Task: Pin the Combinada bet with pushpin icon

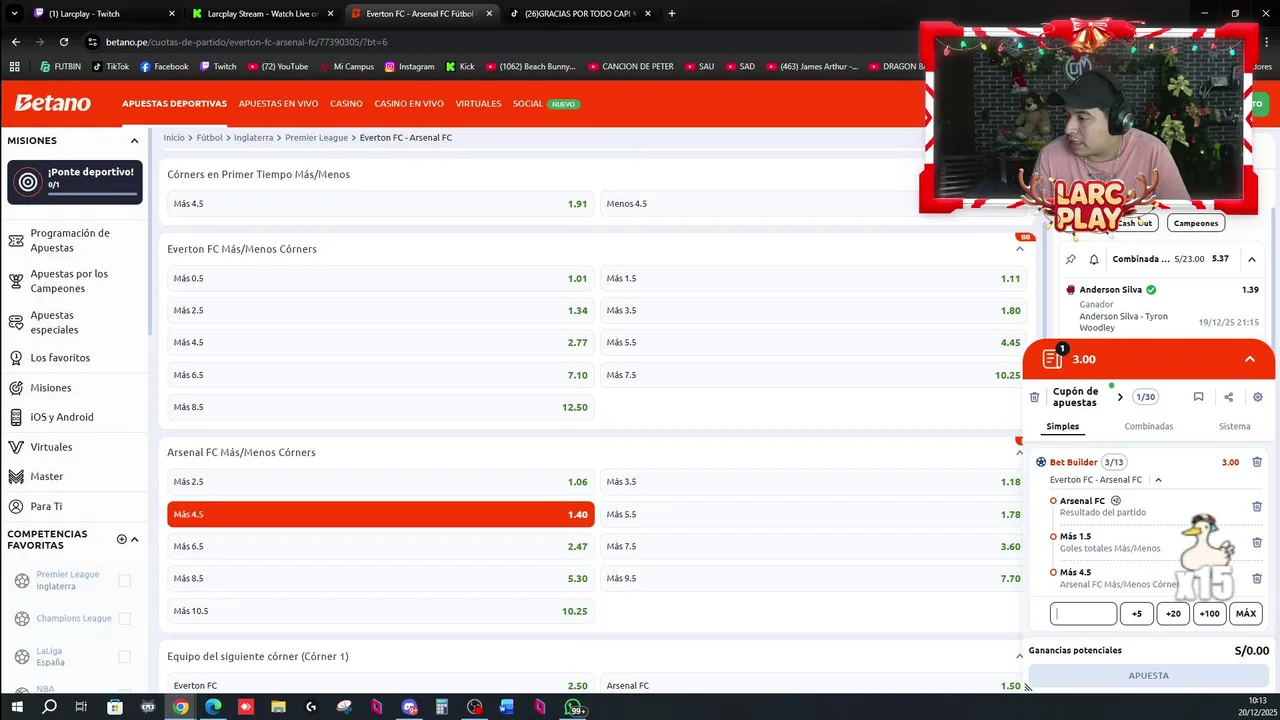Action: pyautogui.click(x=1071, y=259)
